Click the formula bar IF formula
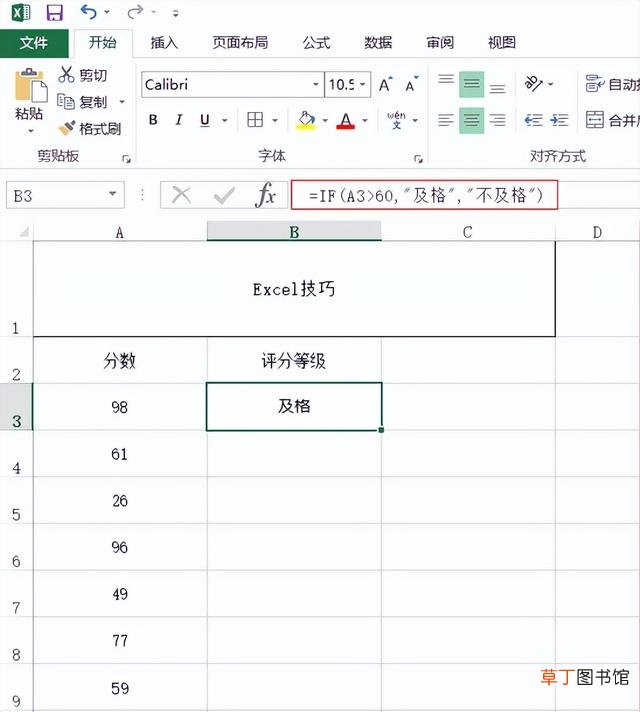 [426, 196]
